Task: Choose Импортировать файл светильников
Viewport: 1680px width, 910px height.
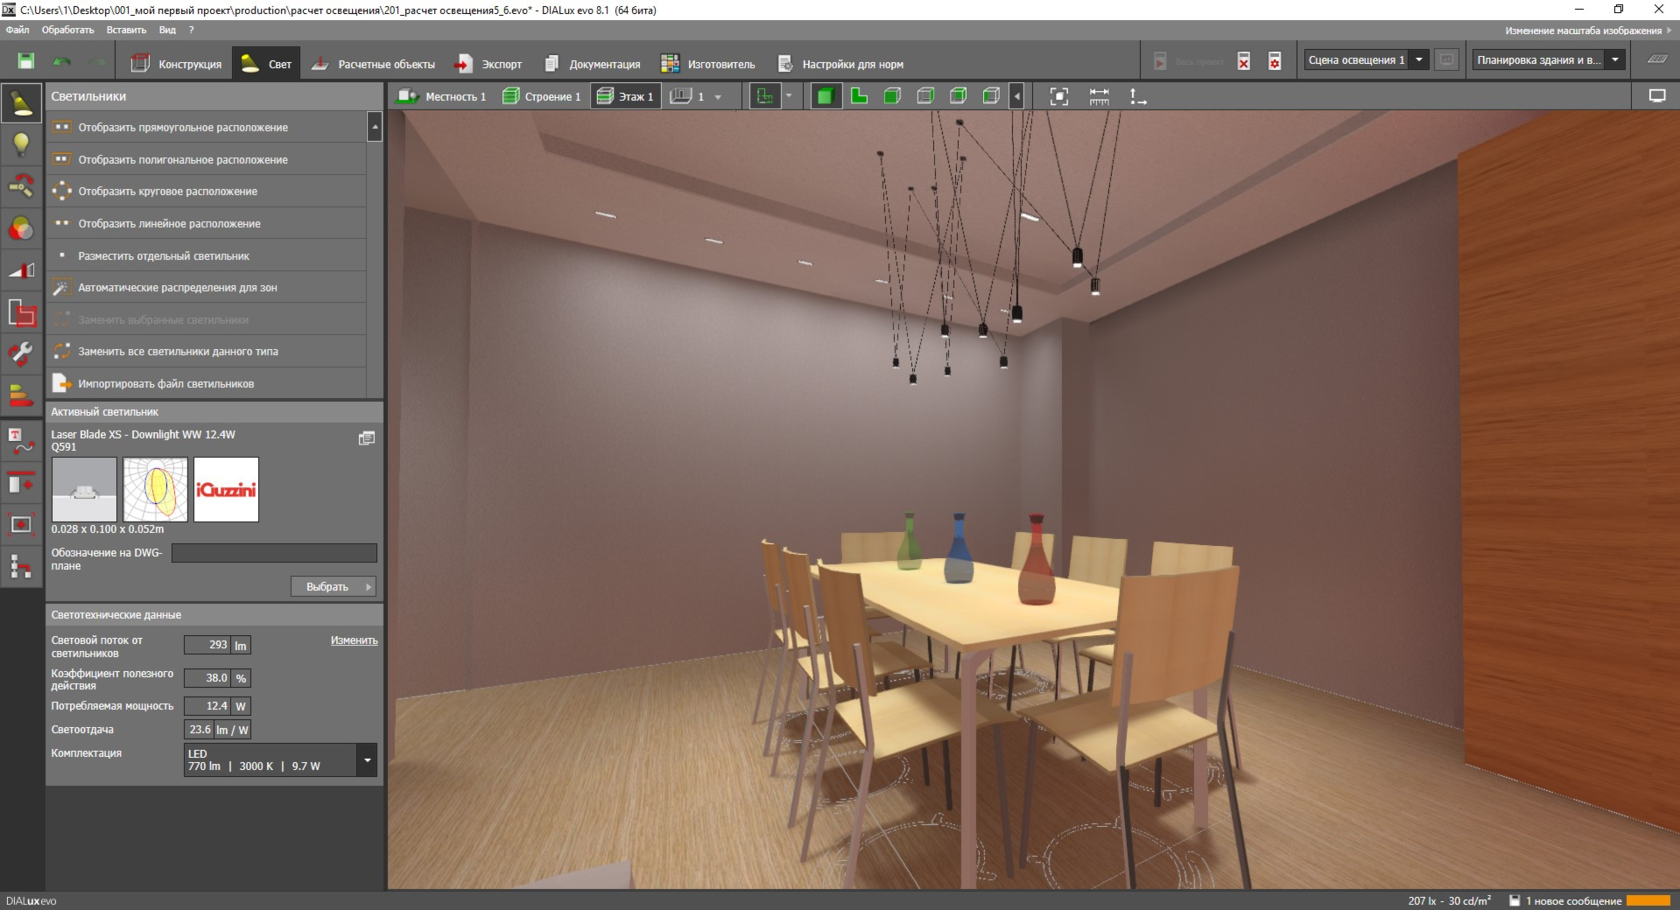Action: click(207, 383)
